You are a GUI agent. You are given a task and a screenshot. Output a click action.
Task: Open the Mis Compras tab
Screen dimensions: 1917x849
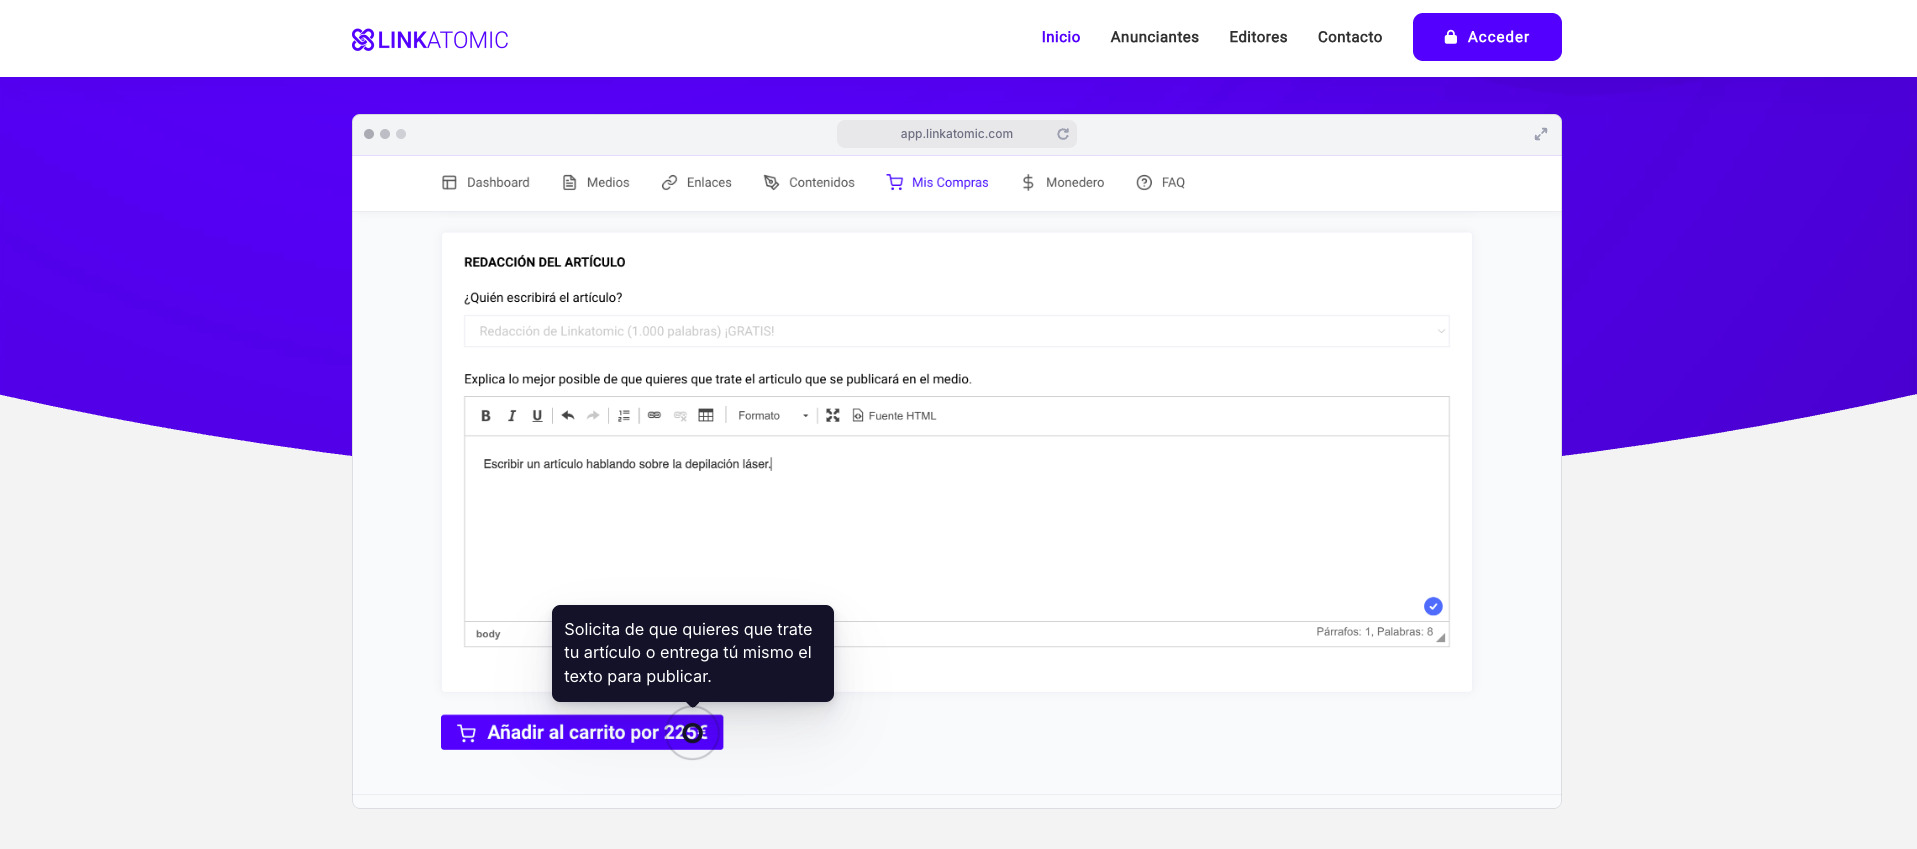(938, 183)
